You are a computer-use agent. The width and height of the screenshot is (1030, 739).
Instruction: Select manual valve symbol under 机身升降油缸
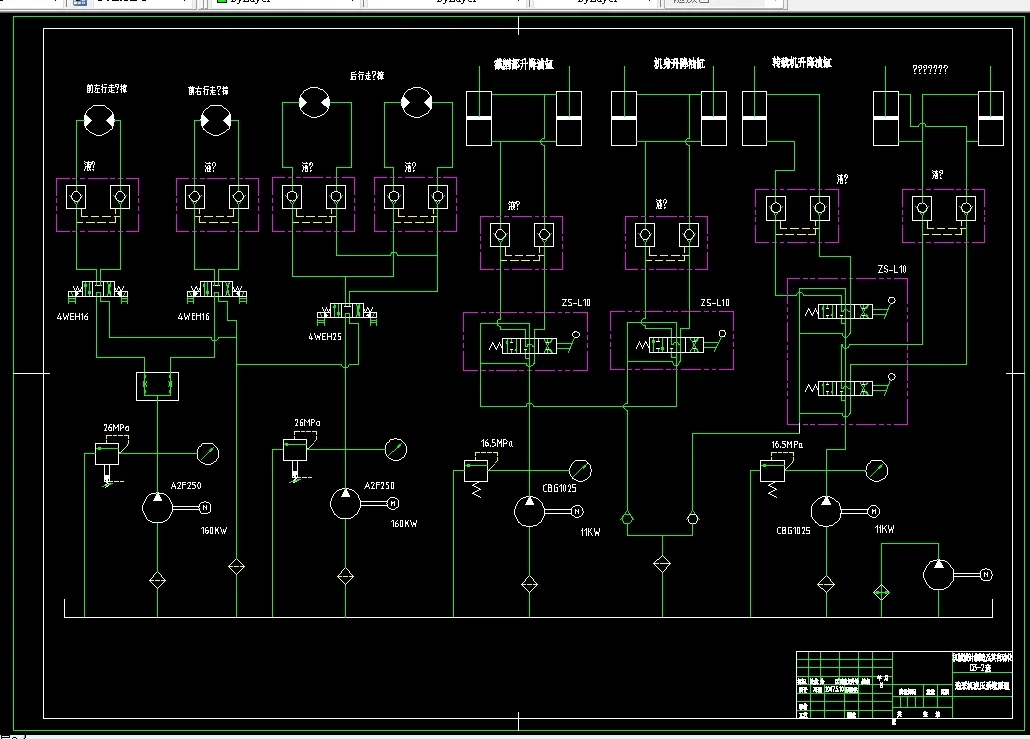coord(681,344)
